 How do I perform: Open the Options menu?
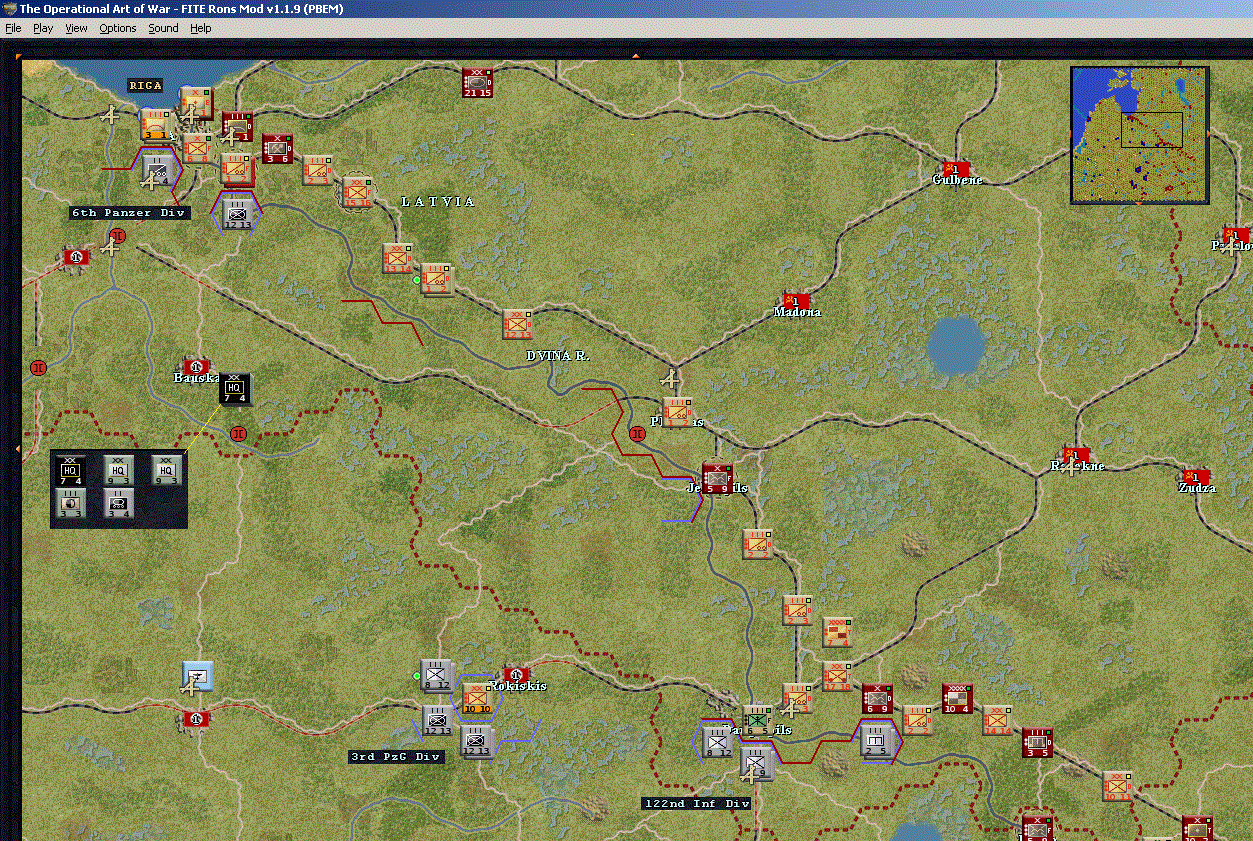pyautogui.click(x=117, y=28)
